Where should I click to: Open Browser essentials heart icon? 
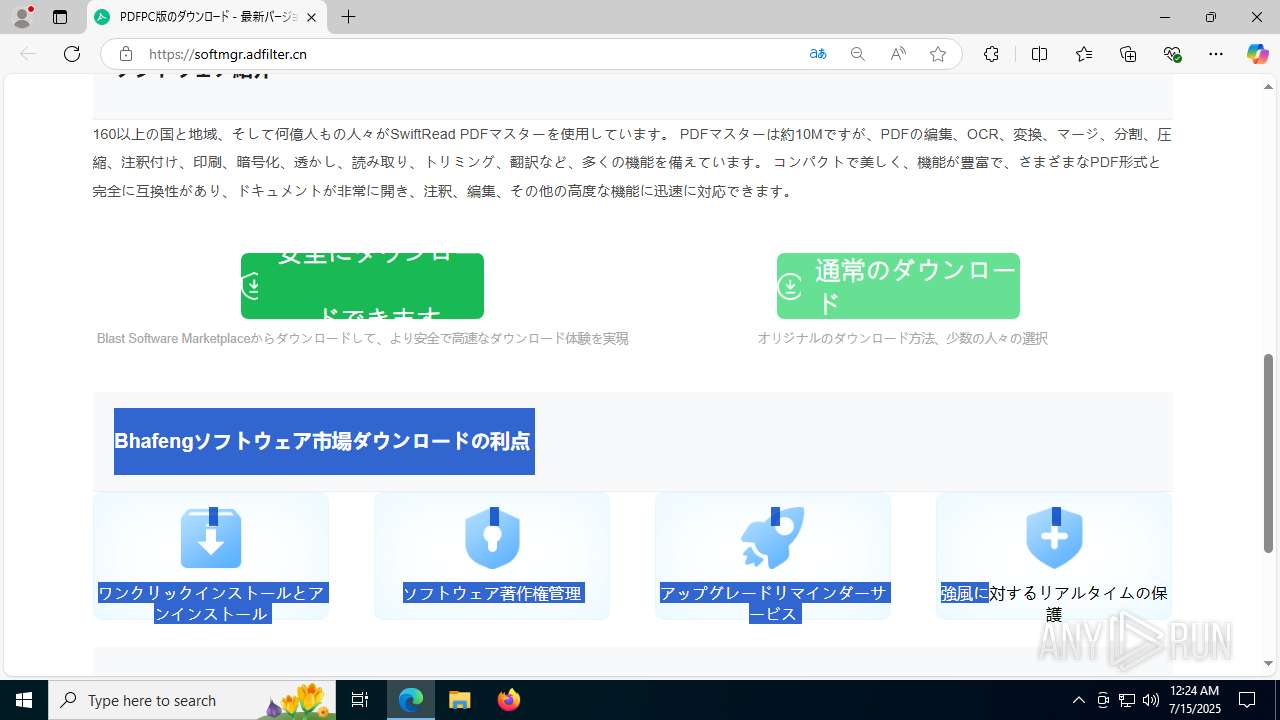pos(1172,54)
